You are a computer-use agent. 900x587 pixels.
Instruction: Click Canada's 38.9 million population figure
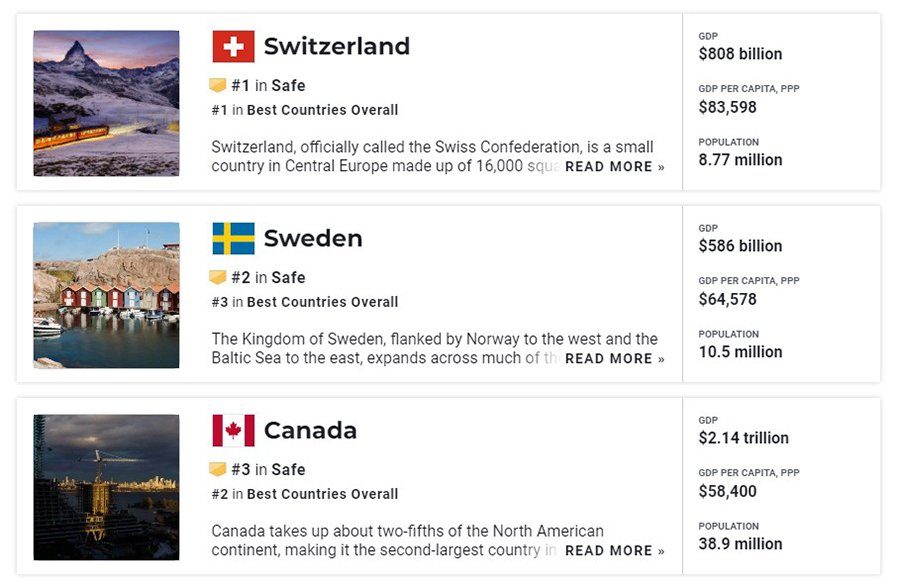point(740,544)
